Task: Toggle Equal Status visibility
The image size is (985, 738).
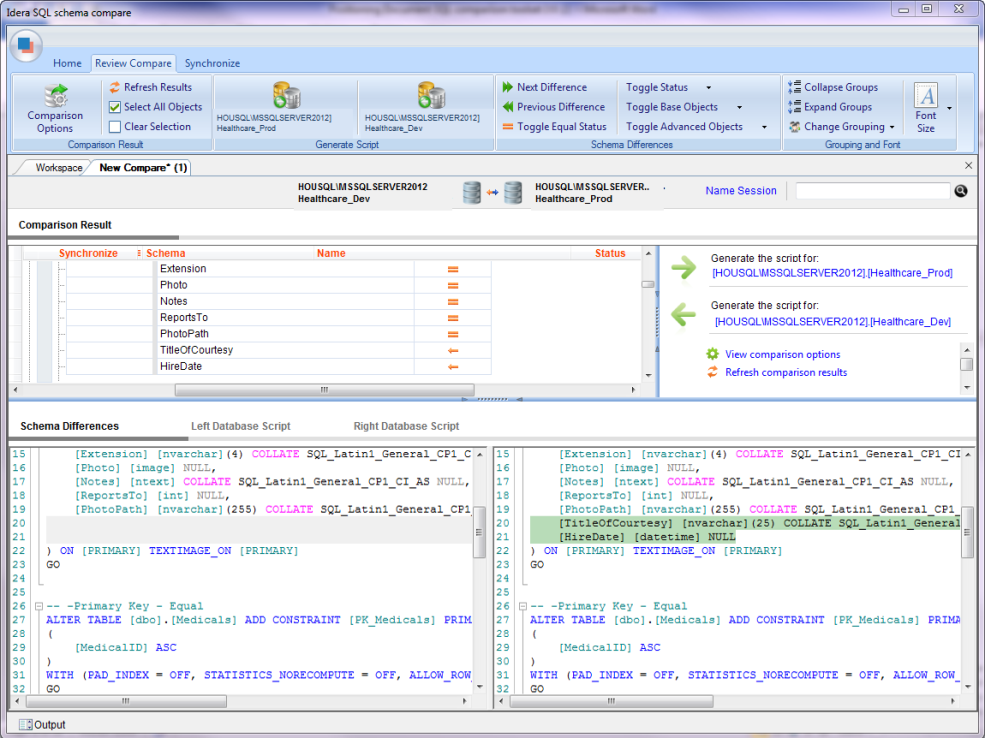Action: click(x=561, y=127)
